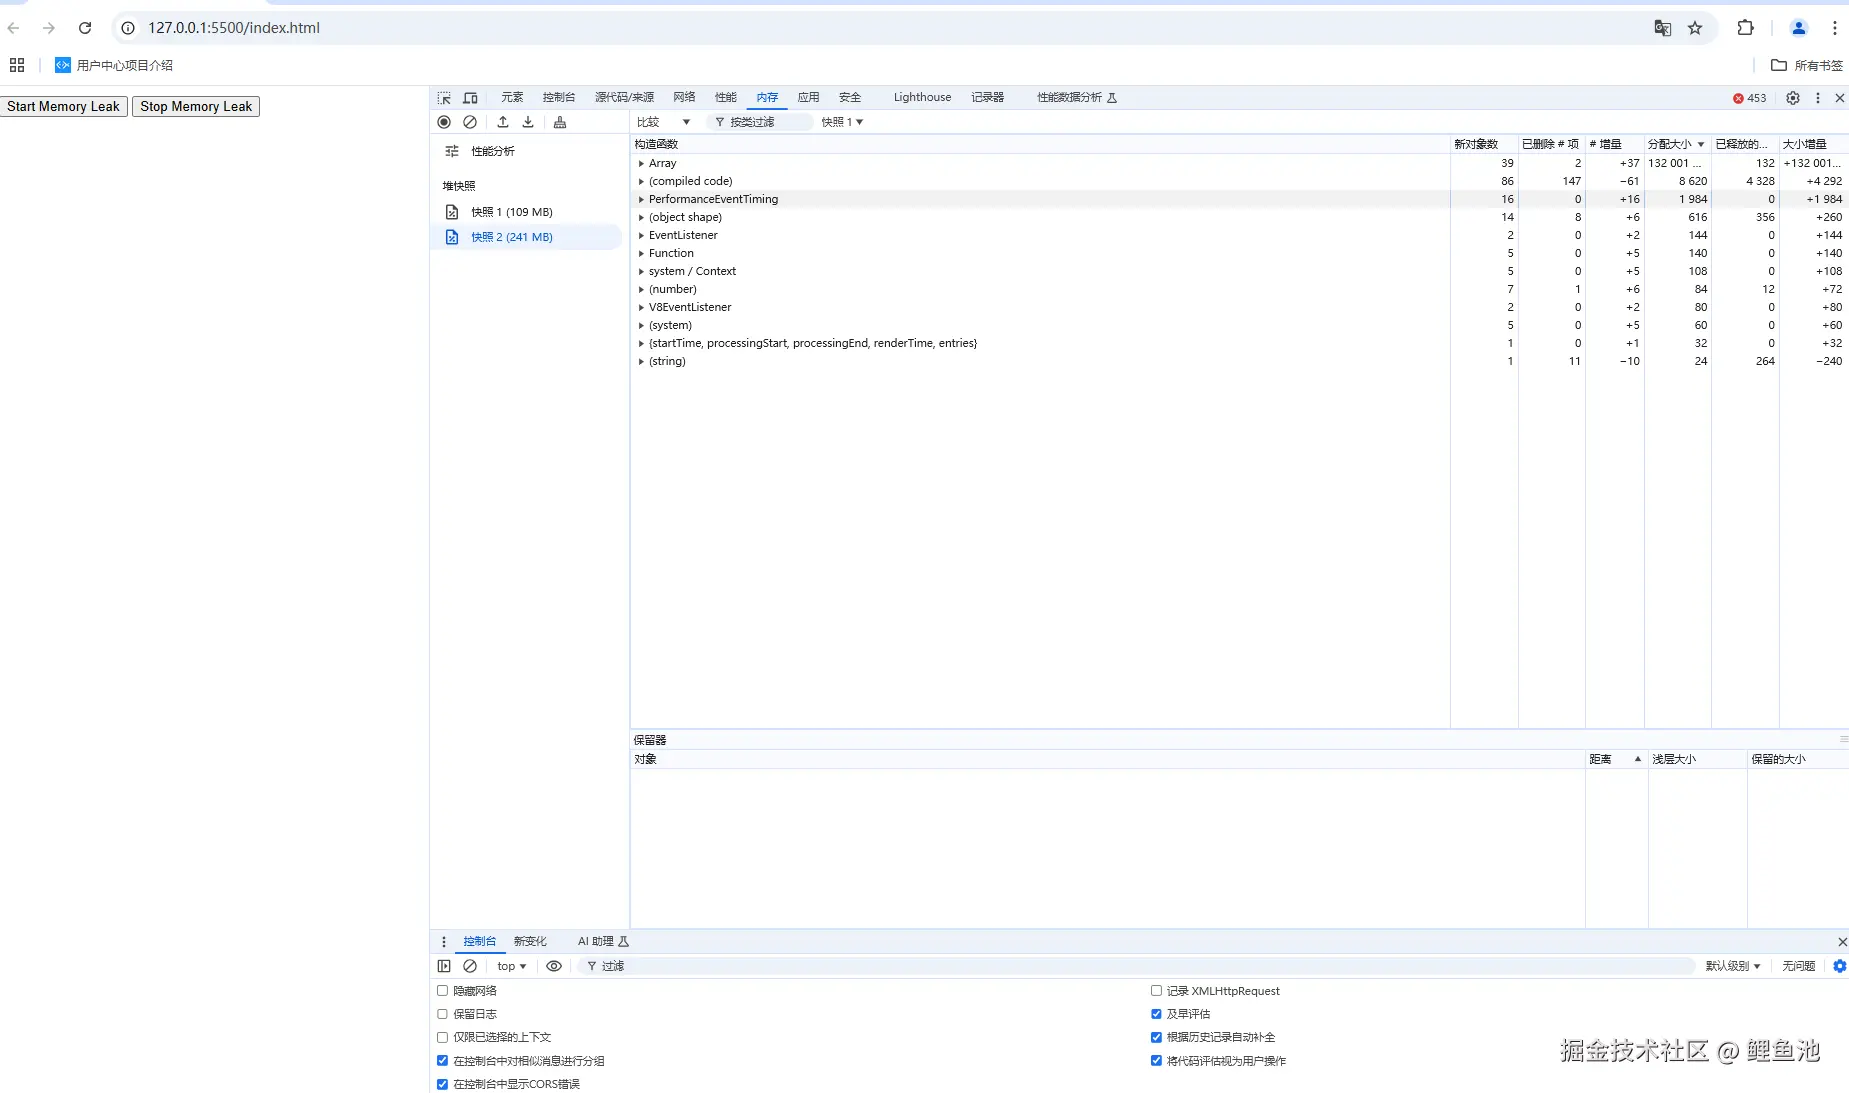Screen dimensions: 1849x1093
Task: Clear all profiles icon in memory toolbar
Action: tap(470, 122)
